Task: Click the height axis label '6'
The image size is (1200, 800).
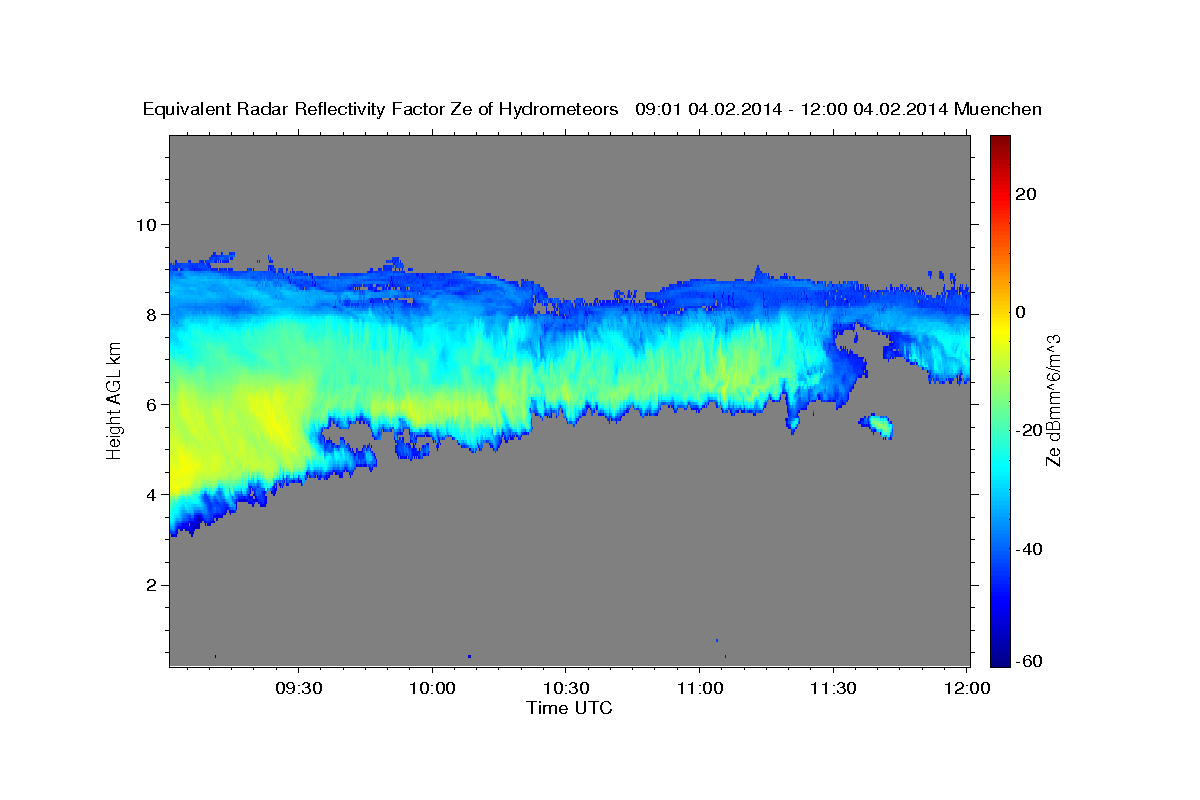Action: pos(153,404)
